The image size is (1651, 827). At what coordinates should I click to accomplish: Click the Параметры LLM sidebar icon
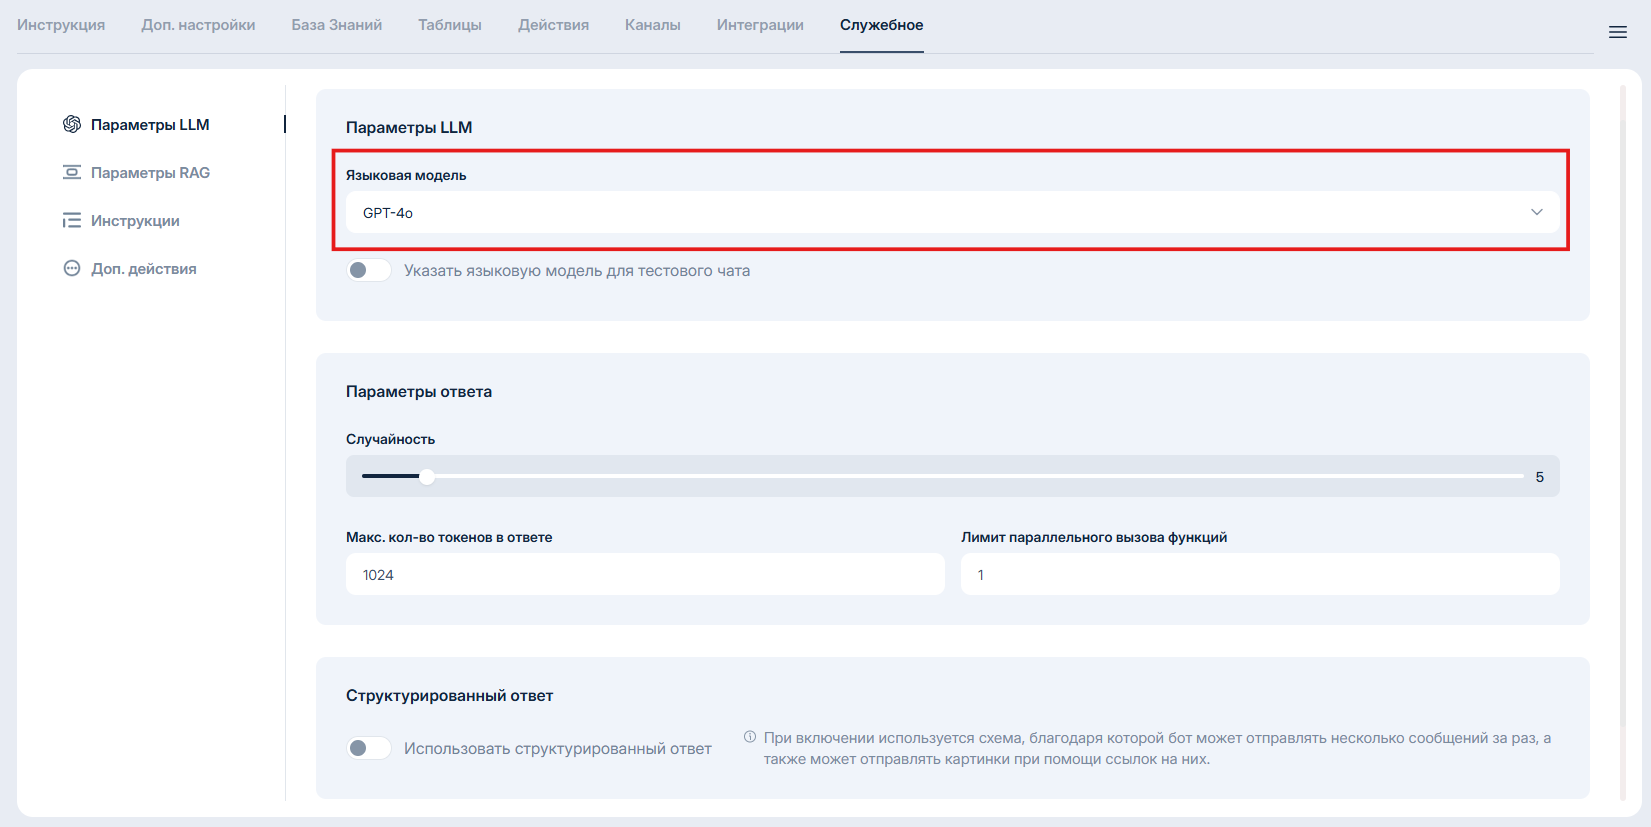(72, 124)
